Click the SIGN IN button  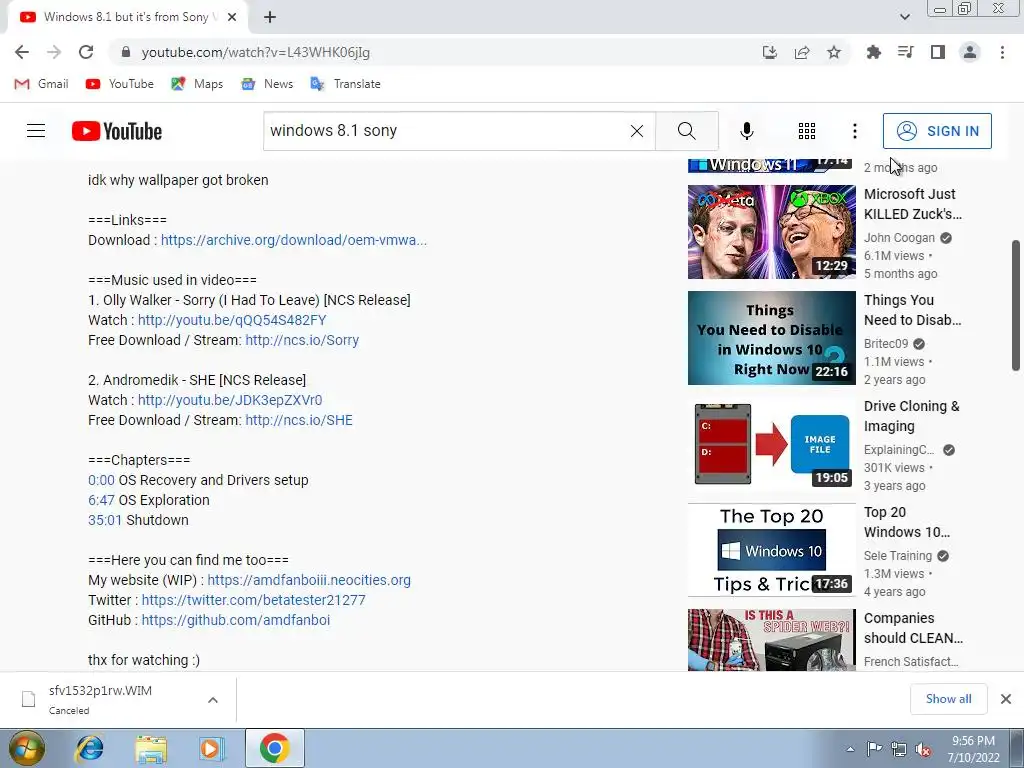pyautogui.click(x=937, y=131)
